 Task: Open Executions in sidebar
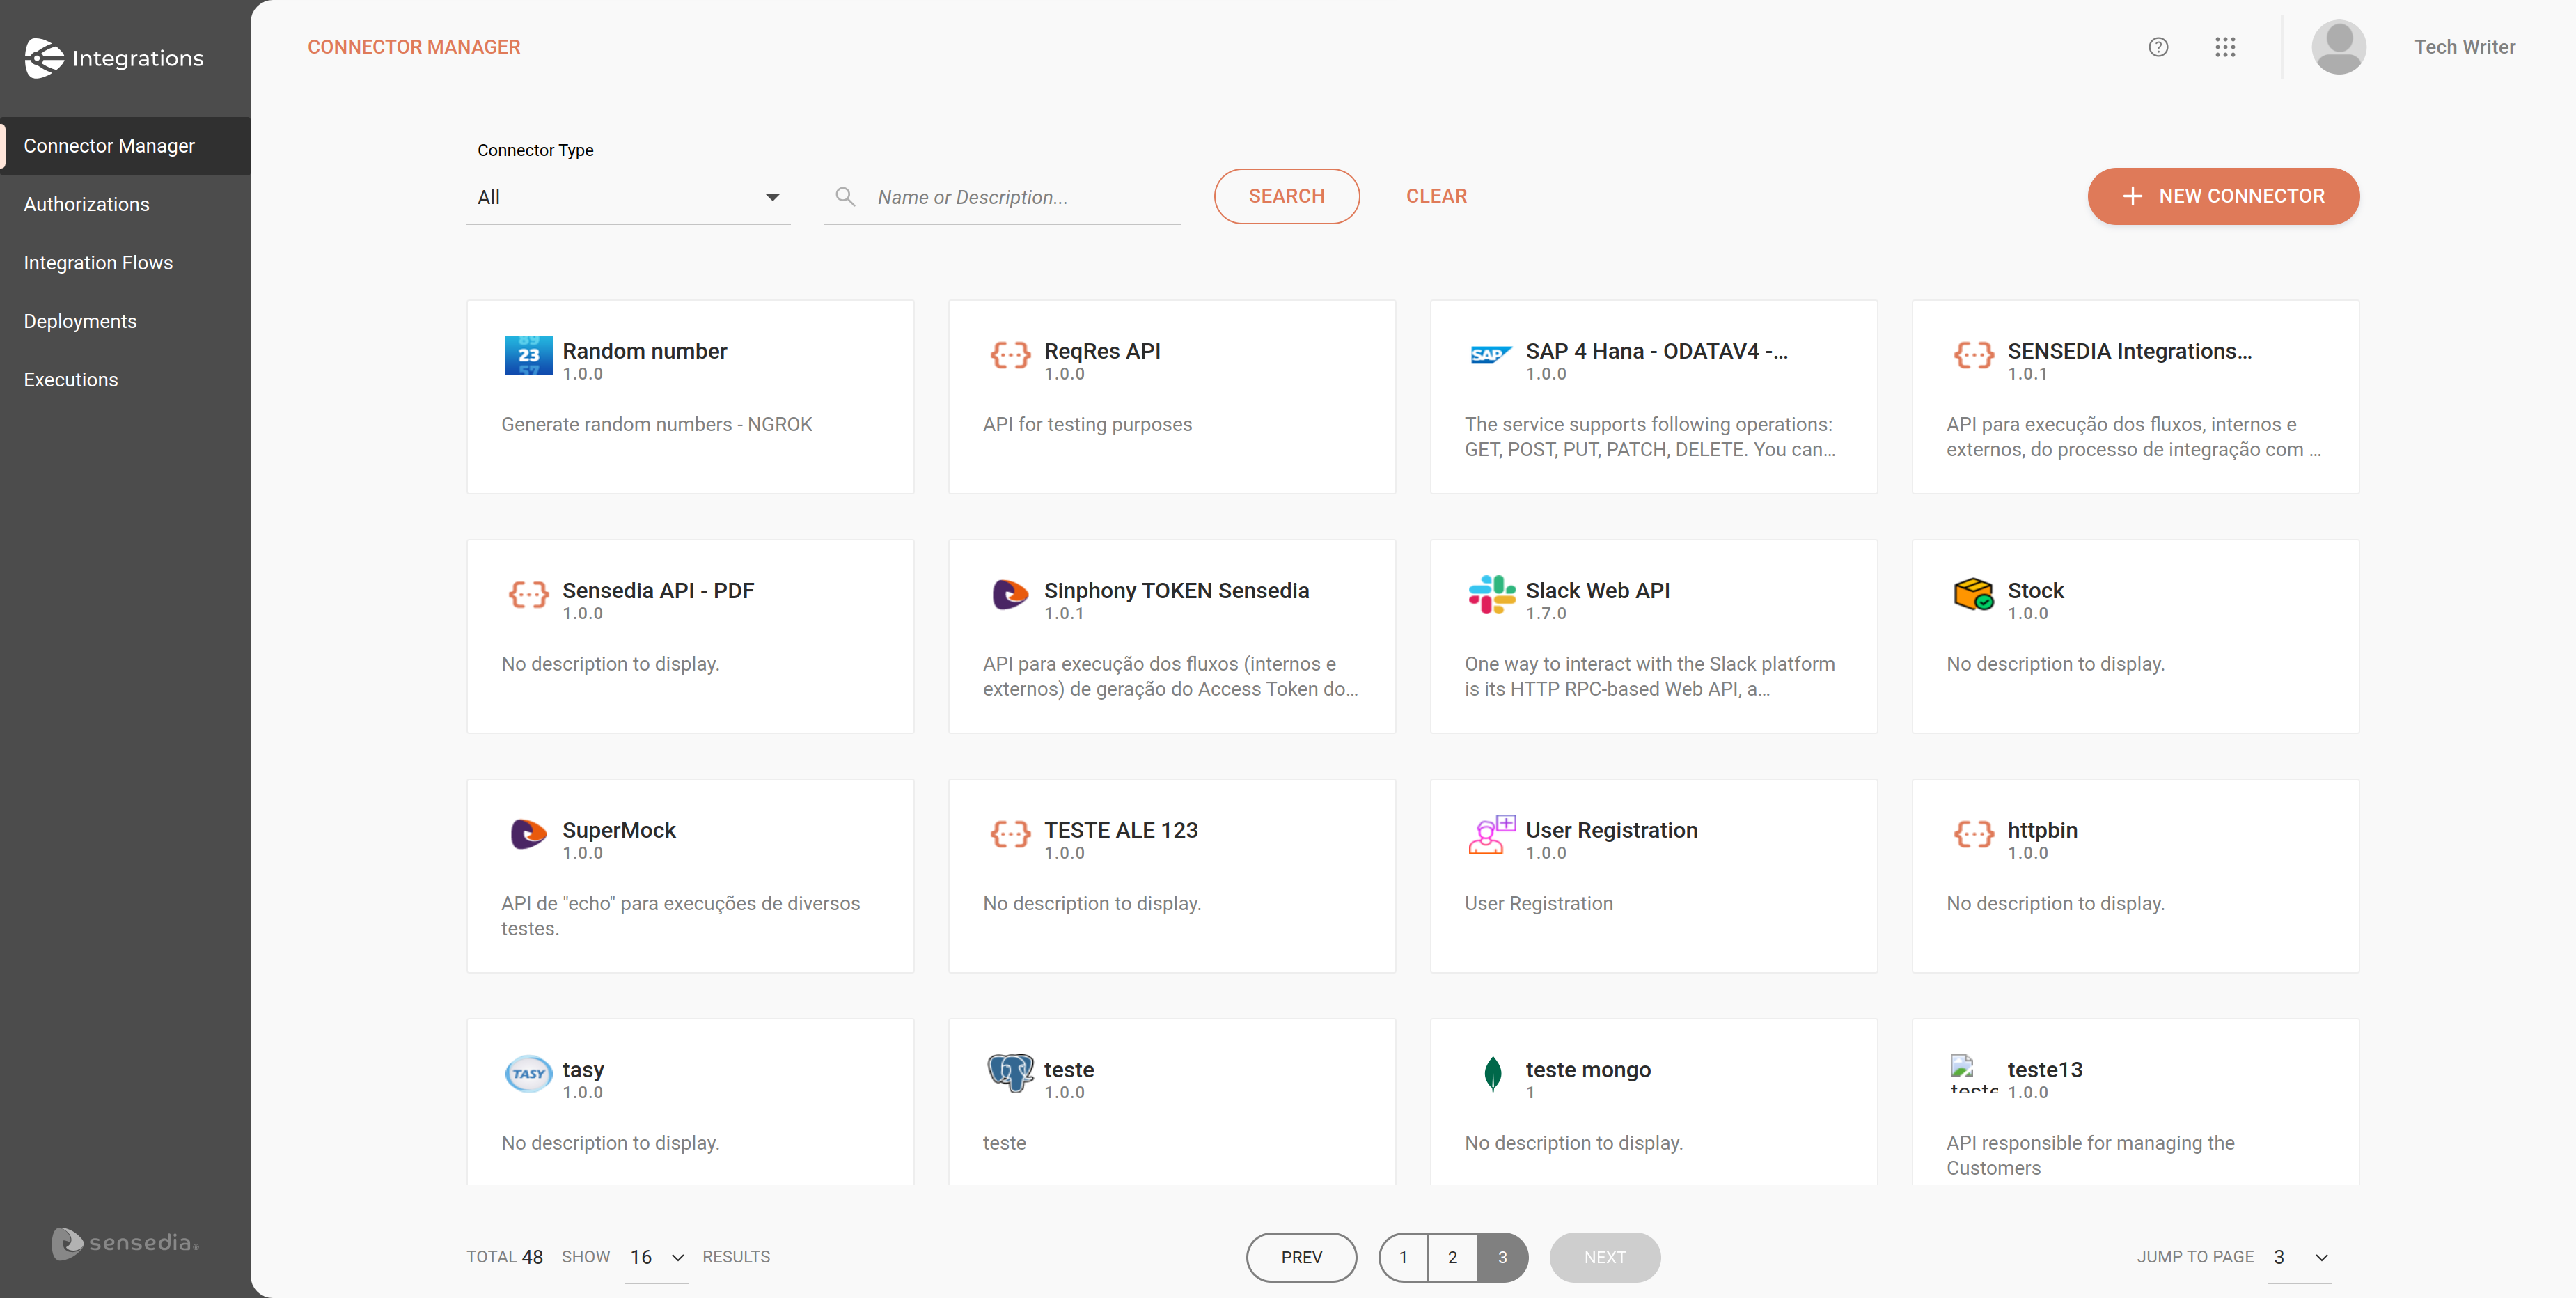[x=125, y=380]
